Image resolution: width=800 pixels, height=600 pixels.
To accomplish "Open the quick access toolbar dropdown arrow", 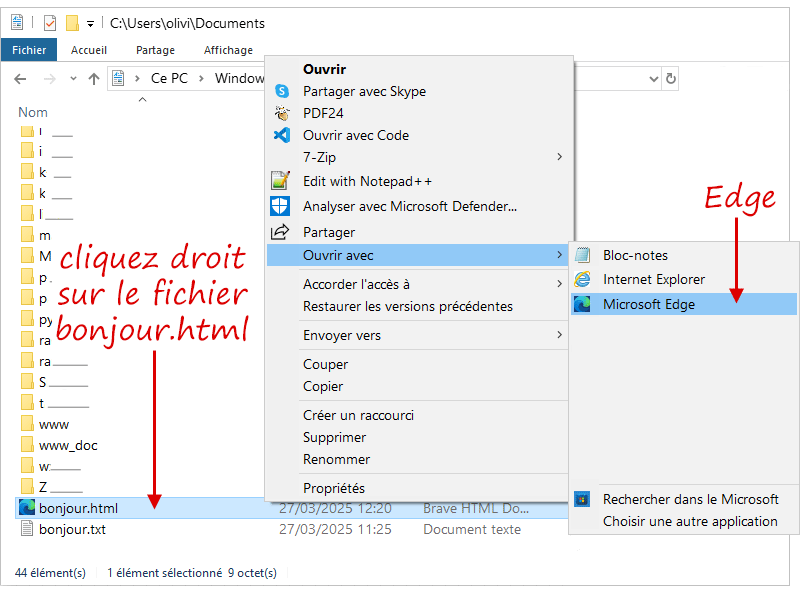I will (90, 23).
